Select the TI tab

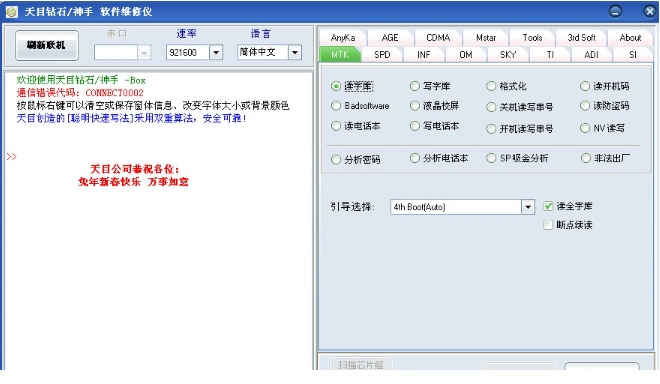coord(550,55)
